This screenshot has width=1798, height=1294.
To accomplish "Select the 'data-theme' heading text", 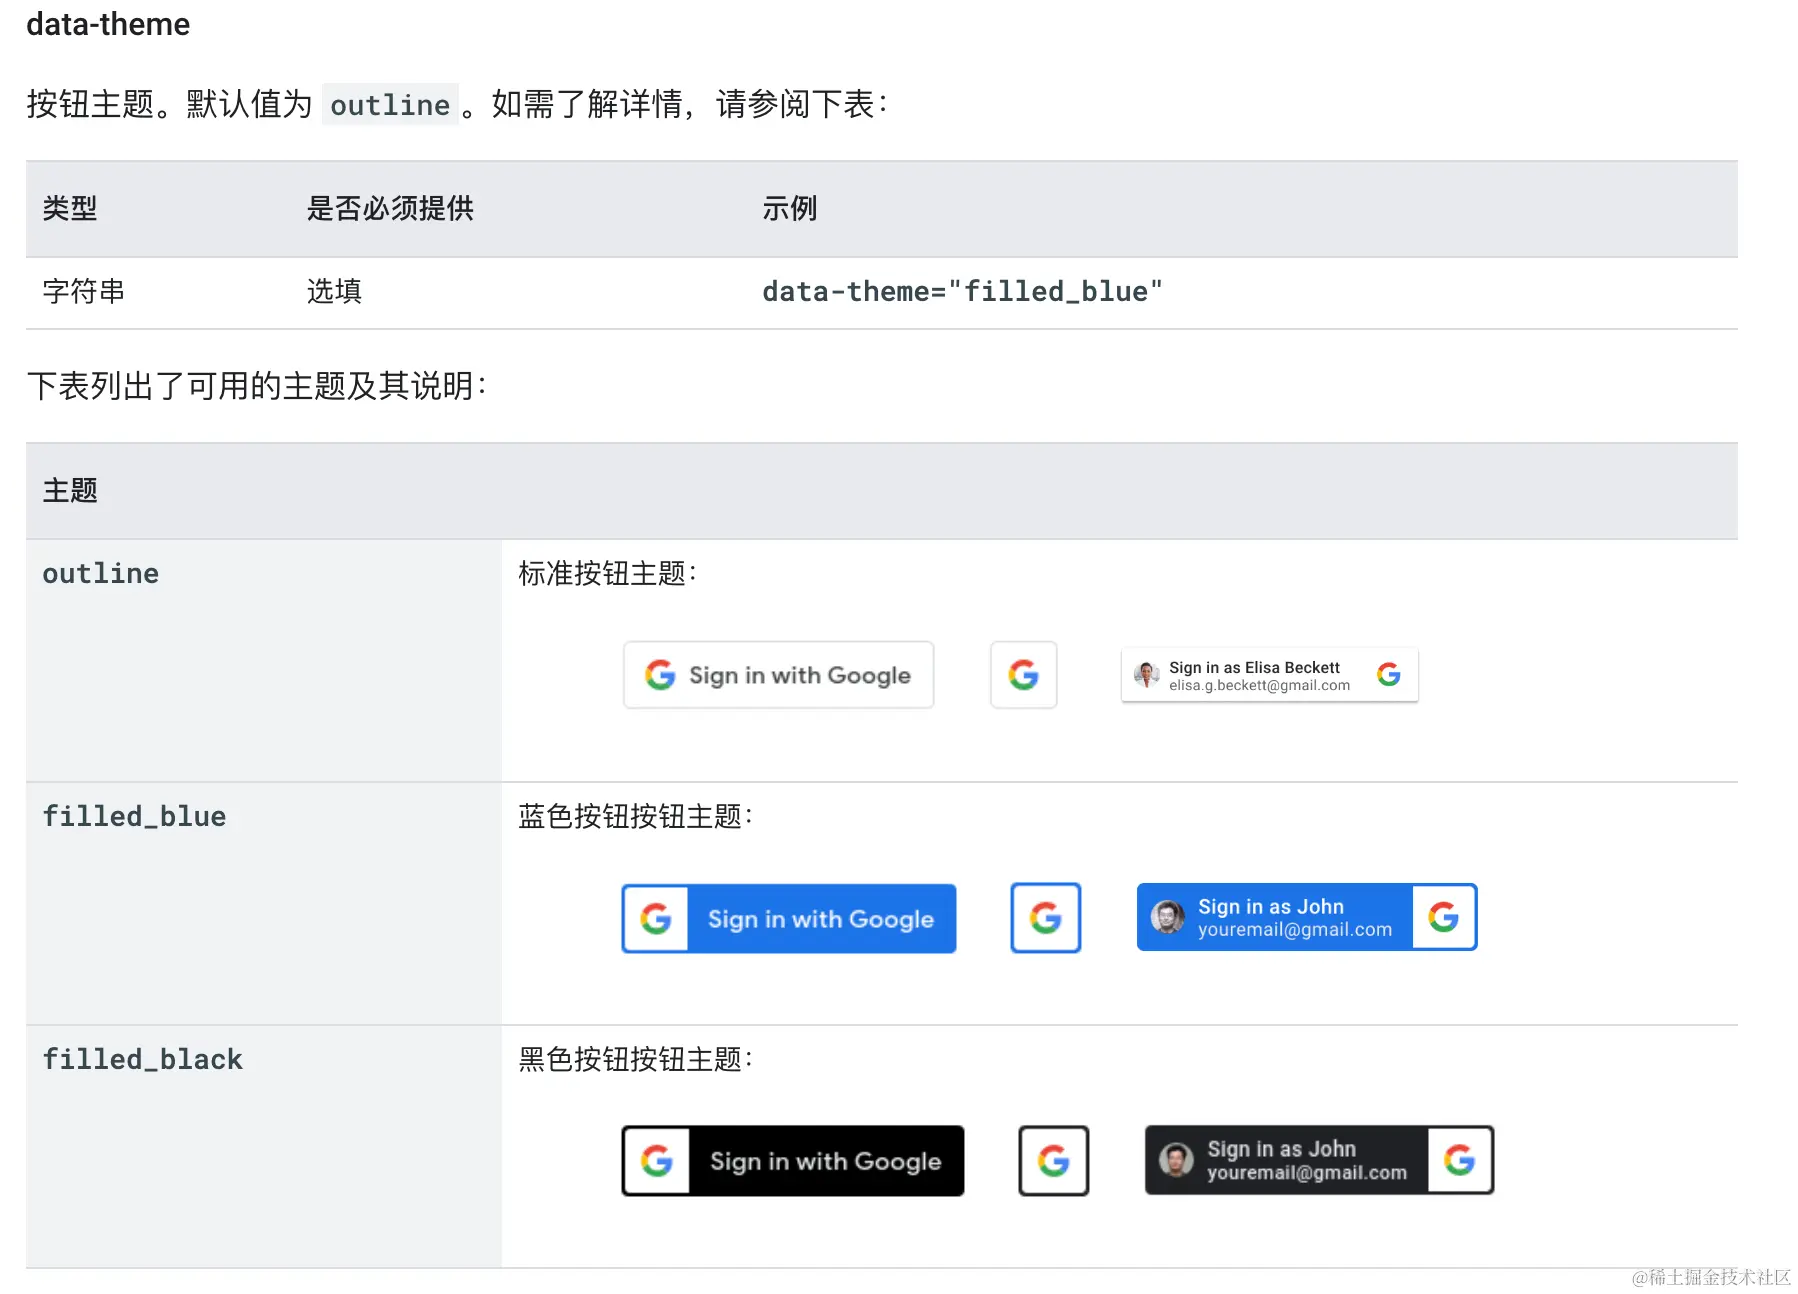I will (x=108, y=24).
